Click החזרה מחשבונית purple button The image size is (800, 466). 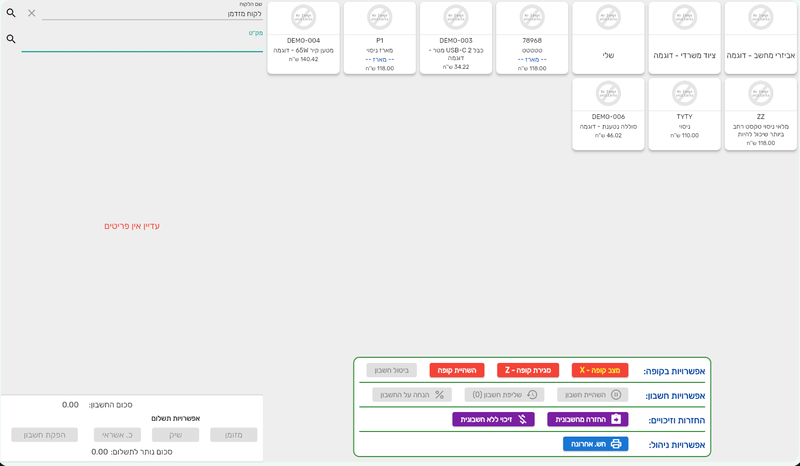588,420
